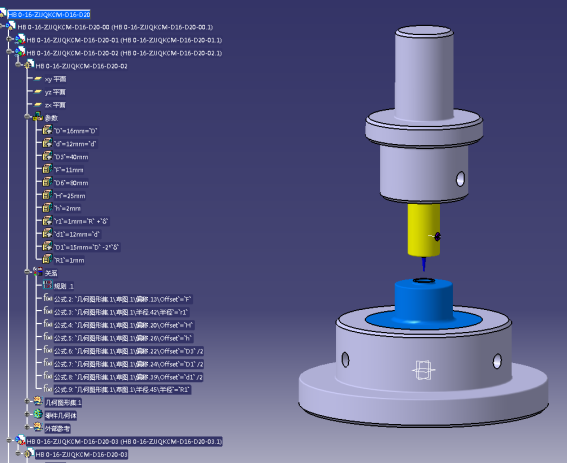Click the icon beside `D1`=15mm parameter
567x463 pixels.
pyautogui.click(x=47, y=246)
